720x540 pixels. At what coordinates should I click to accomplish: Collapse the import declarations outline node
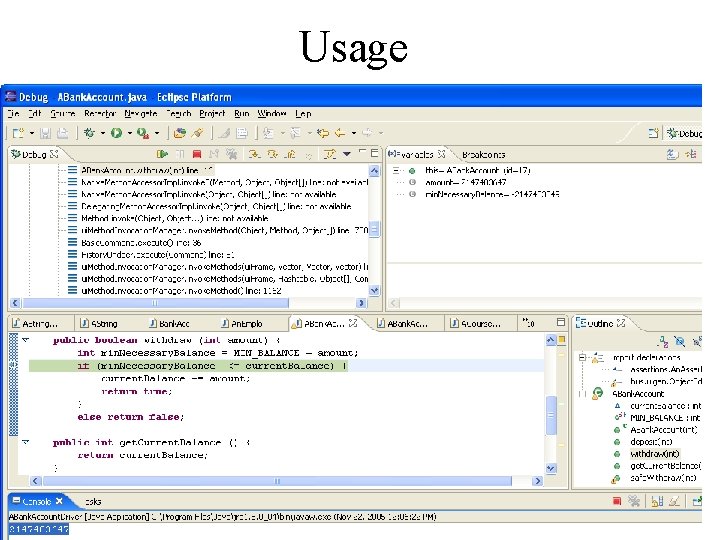(582, 357)
